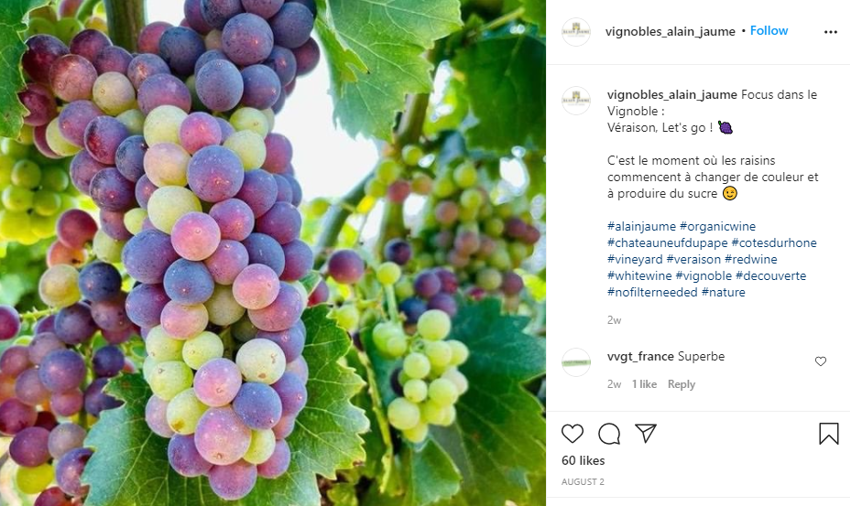Open vvgt_france's profile avatar

point(576,361)
